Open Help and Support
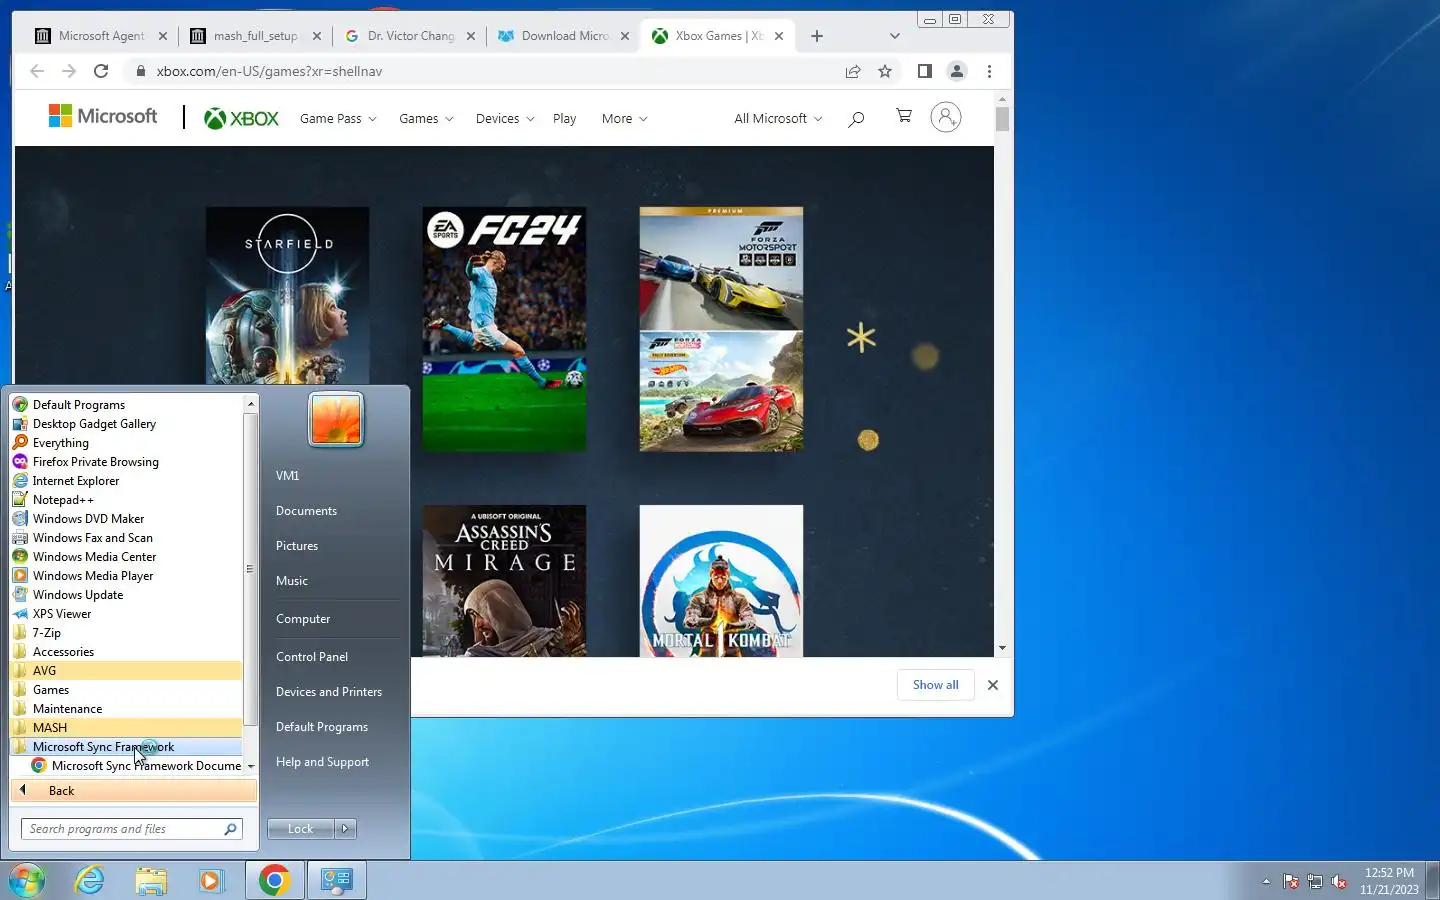Image resolution: width=1440 pixels, height=900 pixels. tap(322, 762)
